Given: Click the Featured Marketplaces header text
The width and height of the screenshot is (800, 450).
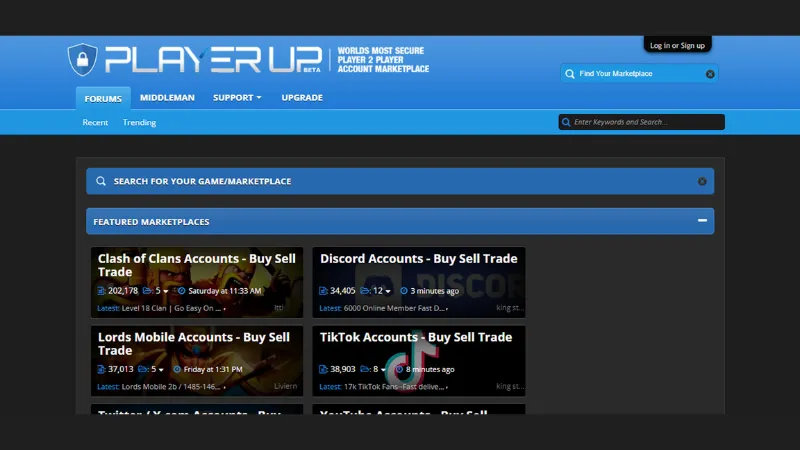Looking at the screenshot, I should pos(151,222).
